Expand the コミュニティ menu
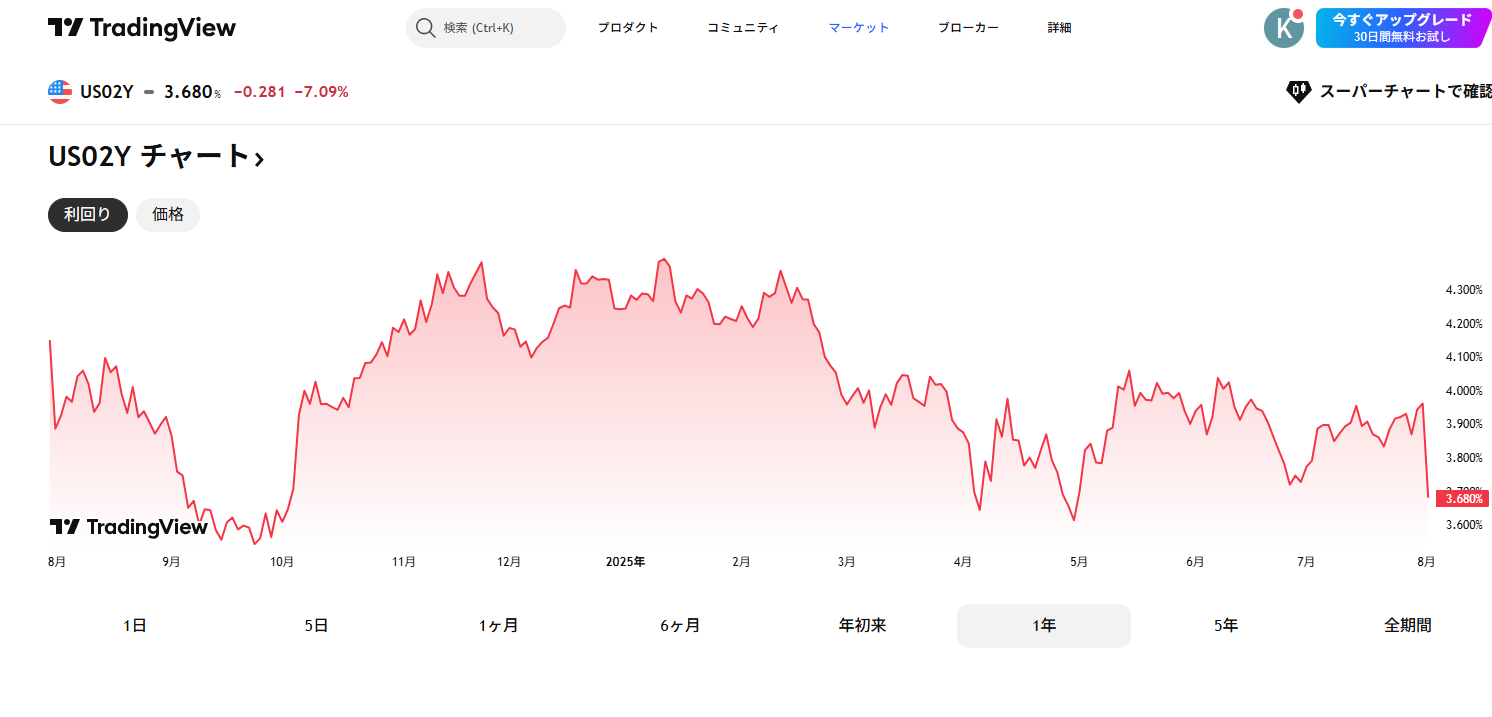Viewport: 1492px width, 717px height. point(742,28)
